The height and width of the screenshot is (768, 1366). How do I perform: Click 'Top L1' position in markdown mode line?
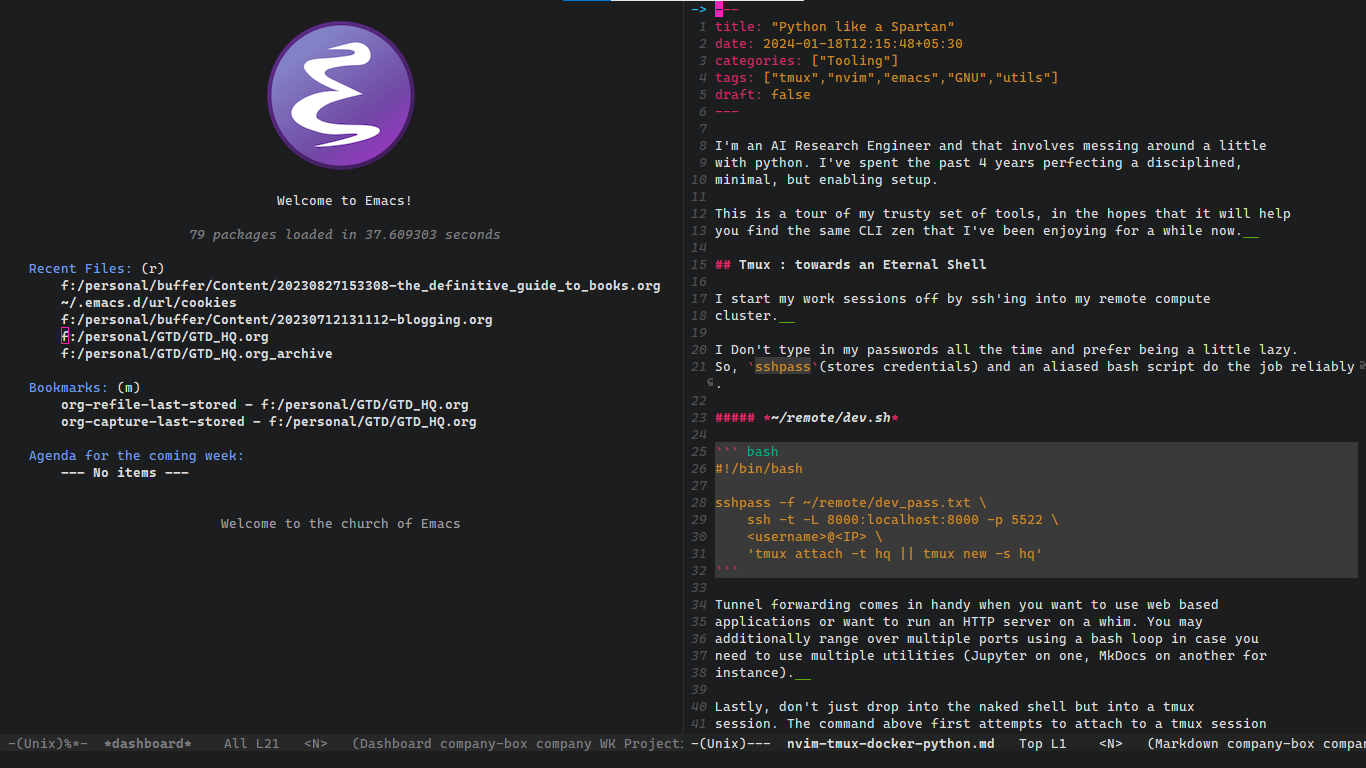pyautogui.click(x=1043, y=743)
